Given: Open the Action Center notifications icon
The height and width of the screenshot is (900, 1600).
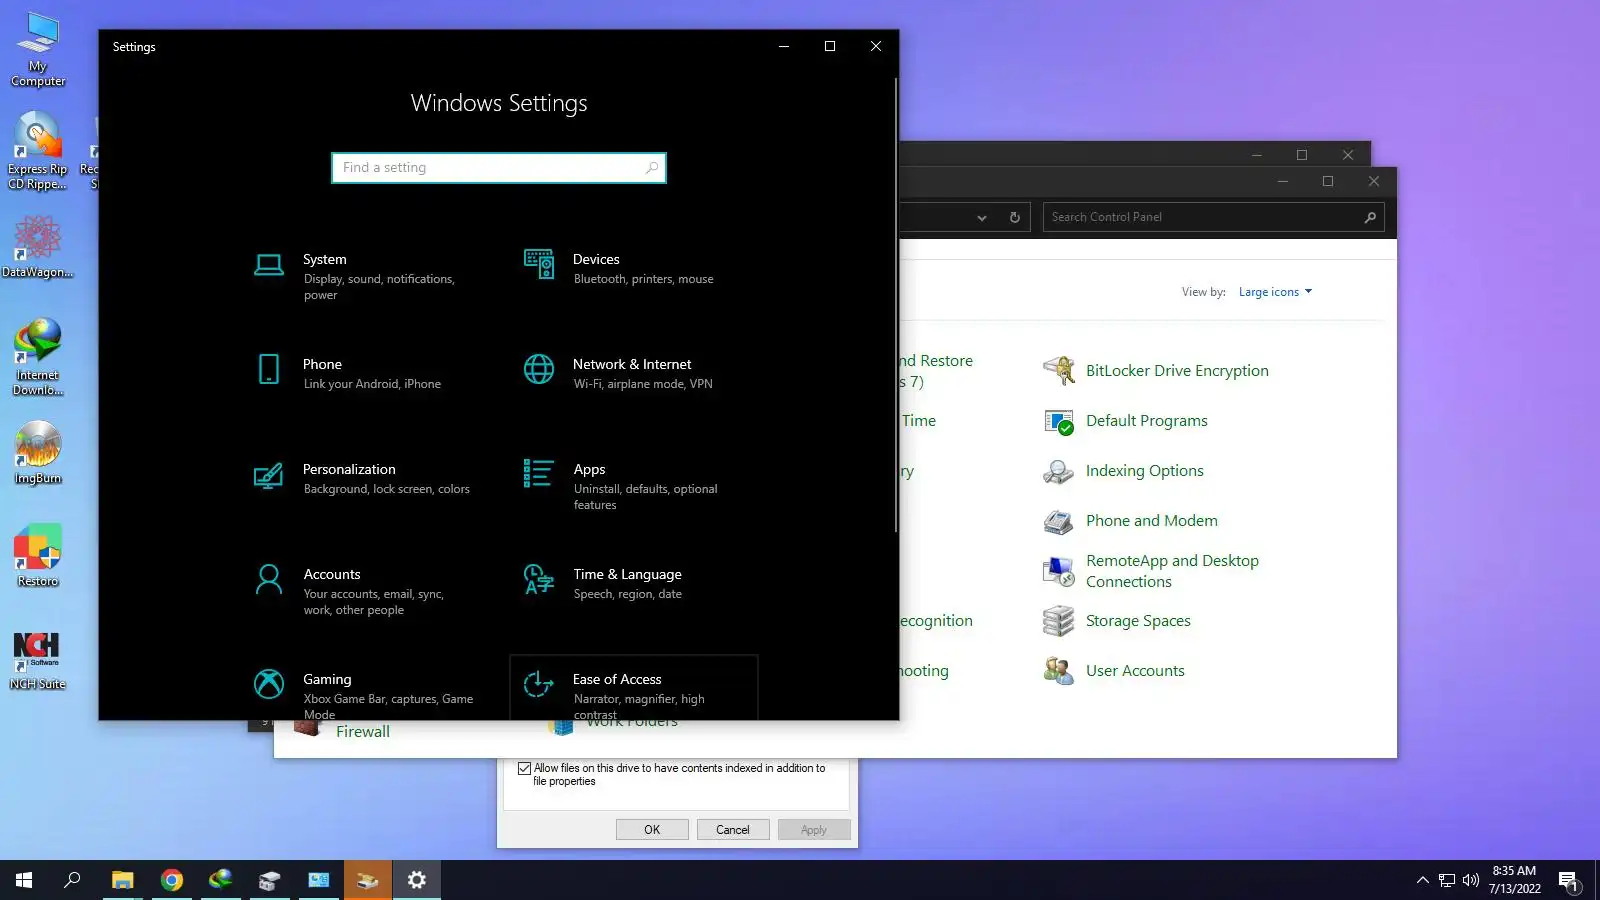Looking at the screenshot, I should tap(1568, 880).
